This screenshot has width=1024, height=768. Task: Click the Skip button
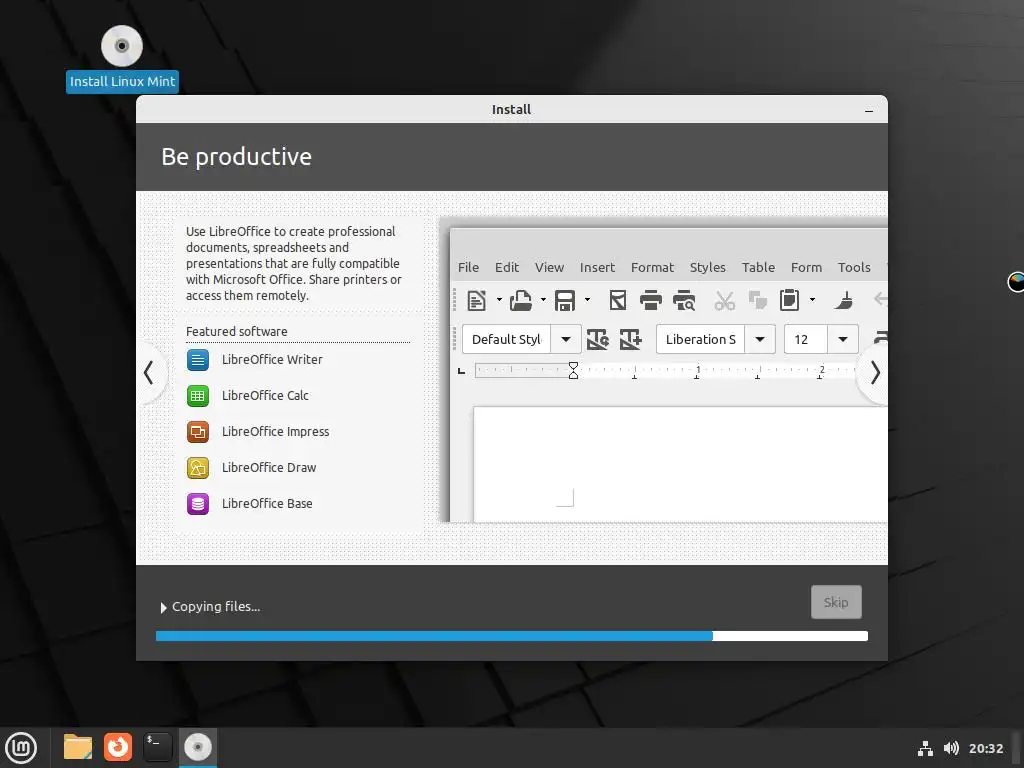[x=836, y=602]
